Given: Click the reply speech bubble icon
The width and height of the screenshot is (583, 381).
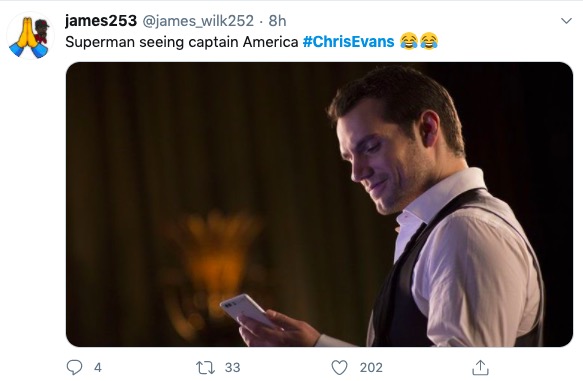Looking at the screenshot, I should [74, 367].
